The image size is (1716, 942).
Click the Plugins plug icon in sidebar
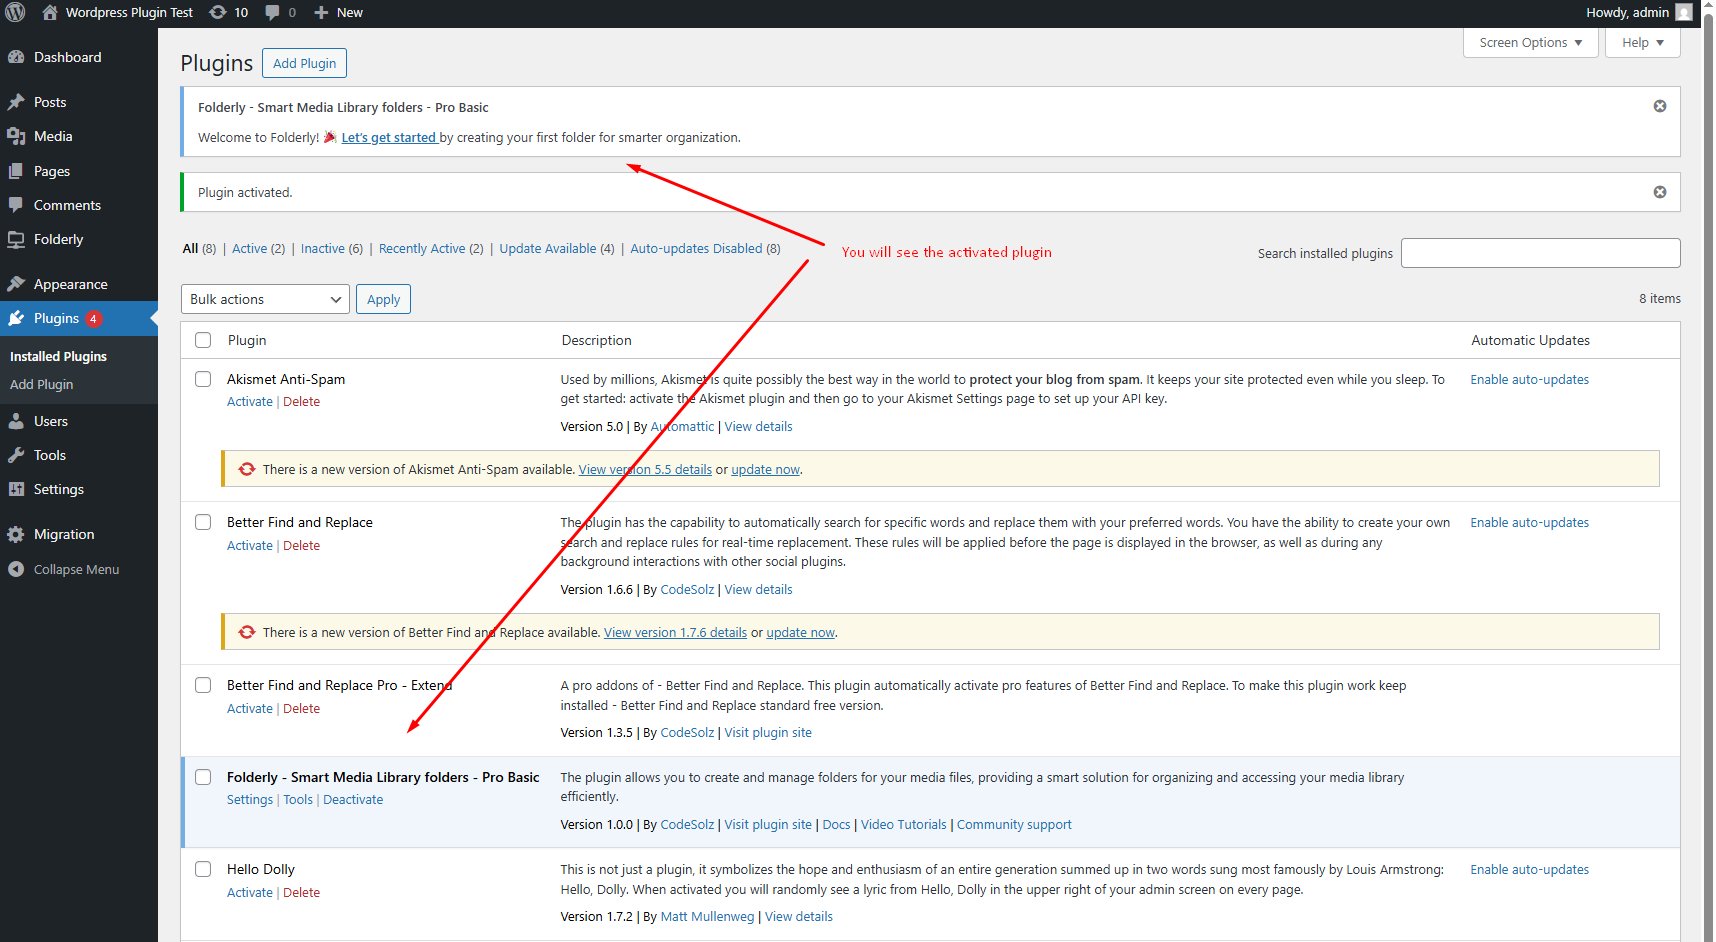(x=16, y=318)
